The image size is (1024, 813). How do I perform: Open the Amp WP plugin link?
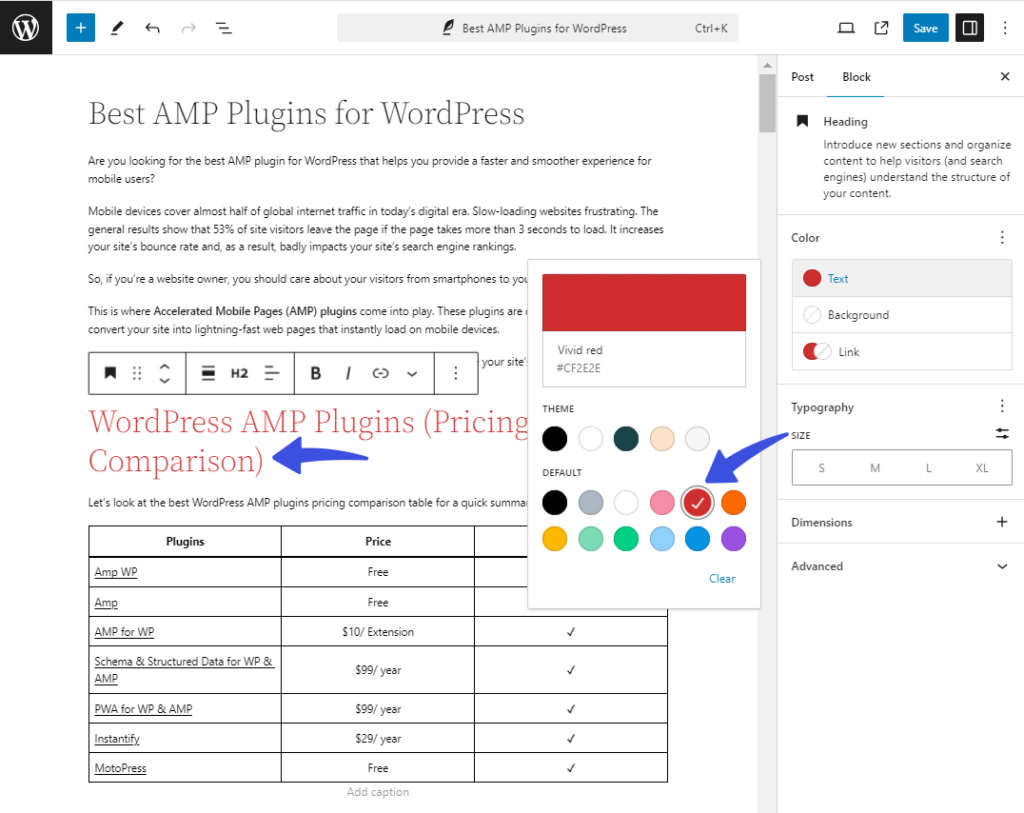tap(116, 571)
